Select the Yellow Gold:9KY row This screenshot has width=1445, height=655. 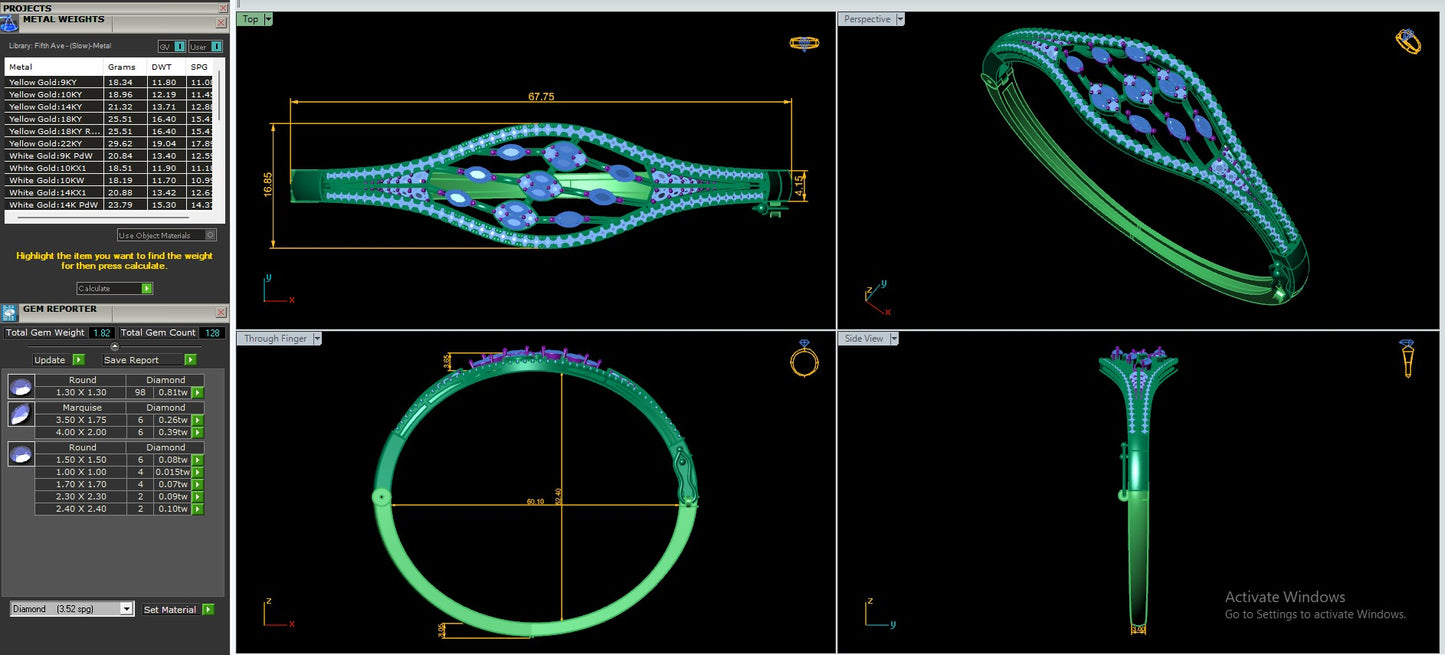(108, 82)
